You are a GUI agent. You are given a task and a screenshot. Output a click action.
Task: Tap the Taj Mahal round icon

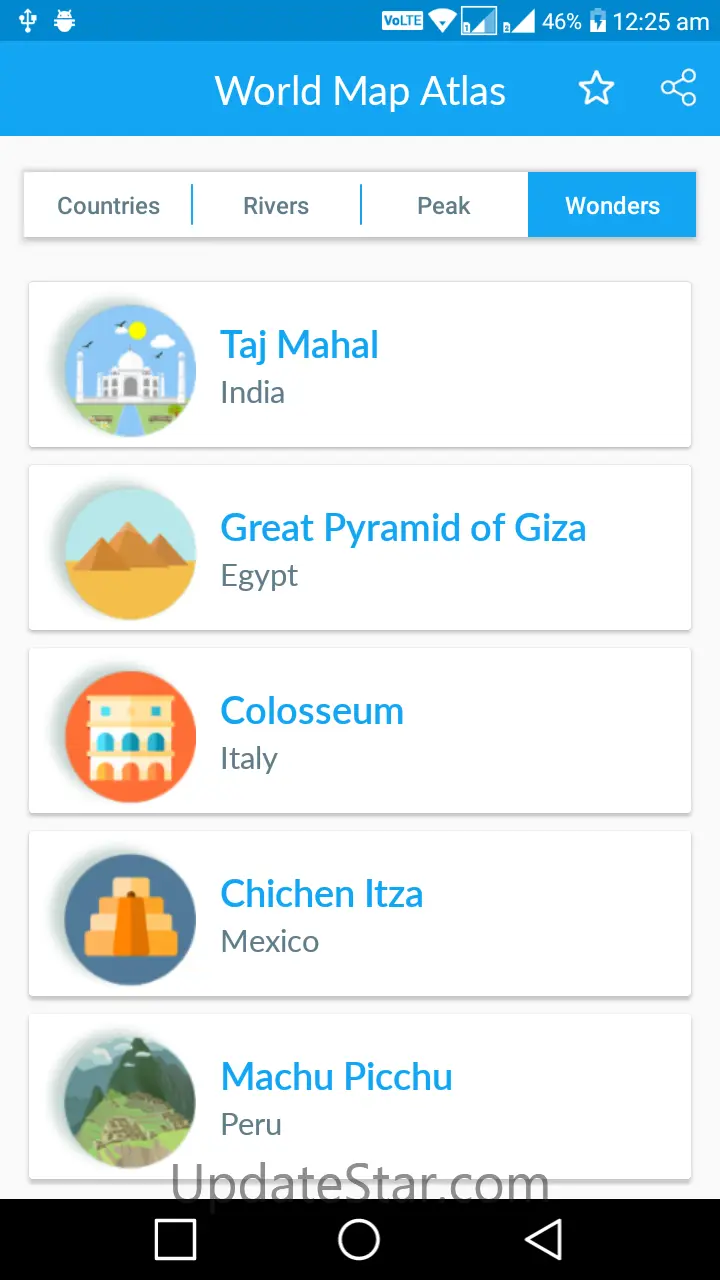coord(130,369)
